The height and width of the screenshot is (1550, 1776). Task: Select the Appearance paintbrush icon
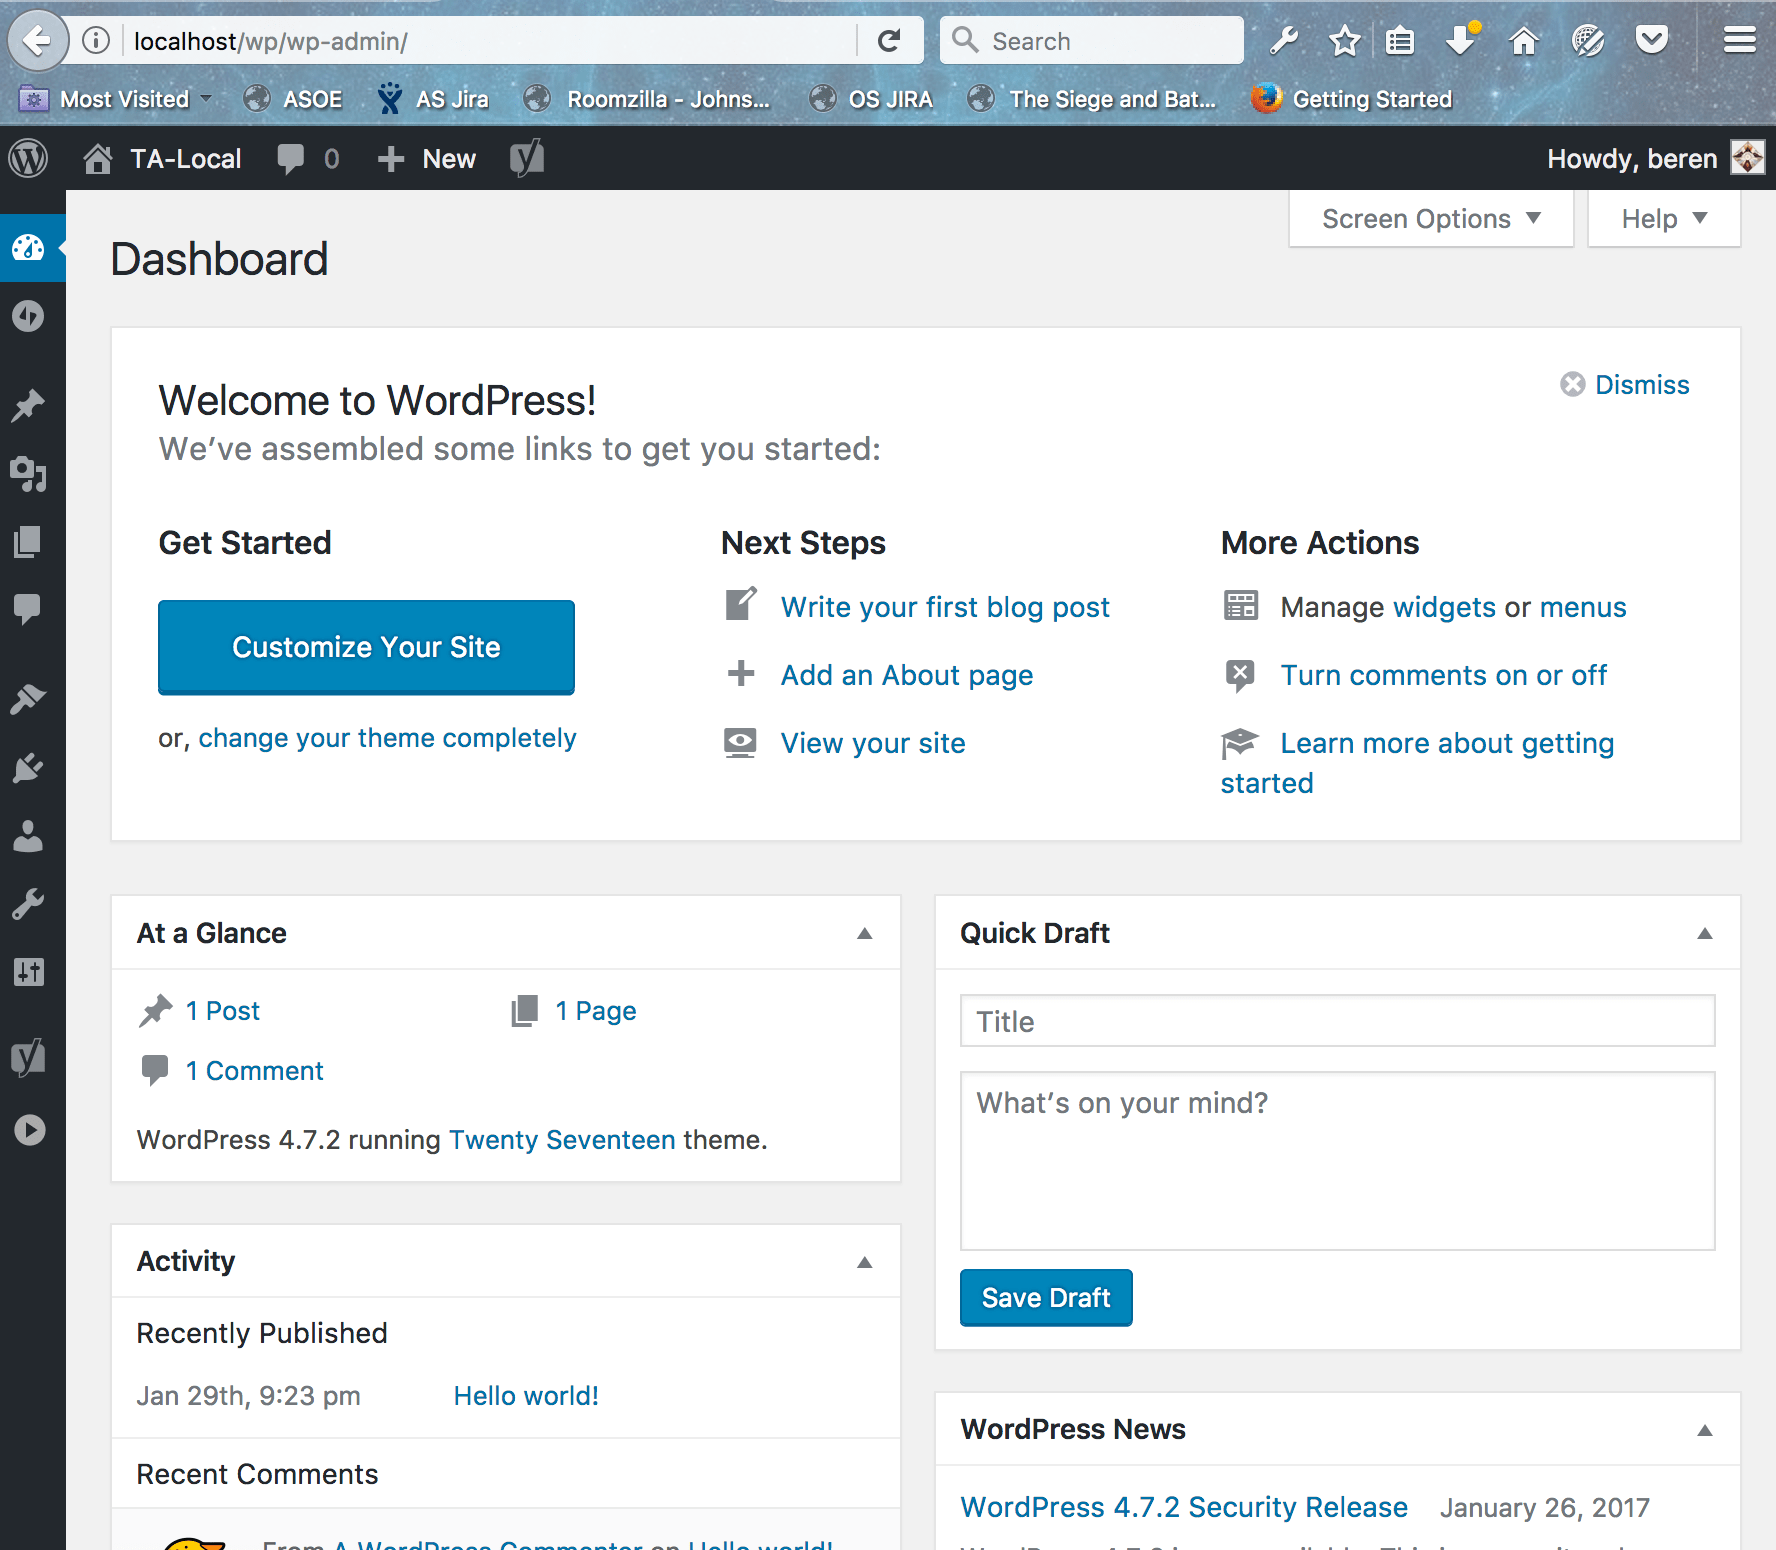[28, 697]
